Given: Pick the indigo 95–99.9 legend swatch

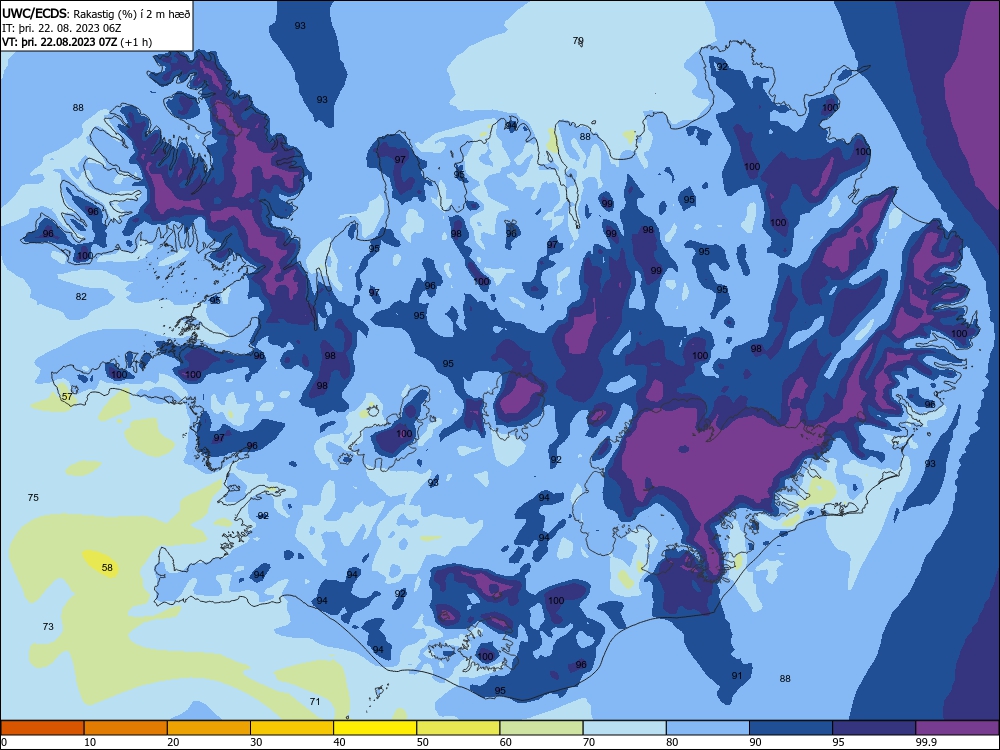Looking at the screenshot, I should pos(874,728).
